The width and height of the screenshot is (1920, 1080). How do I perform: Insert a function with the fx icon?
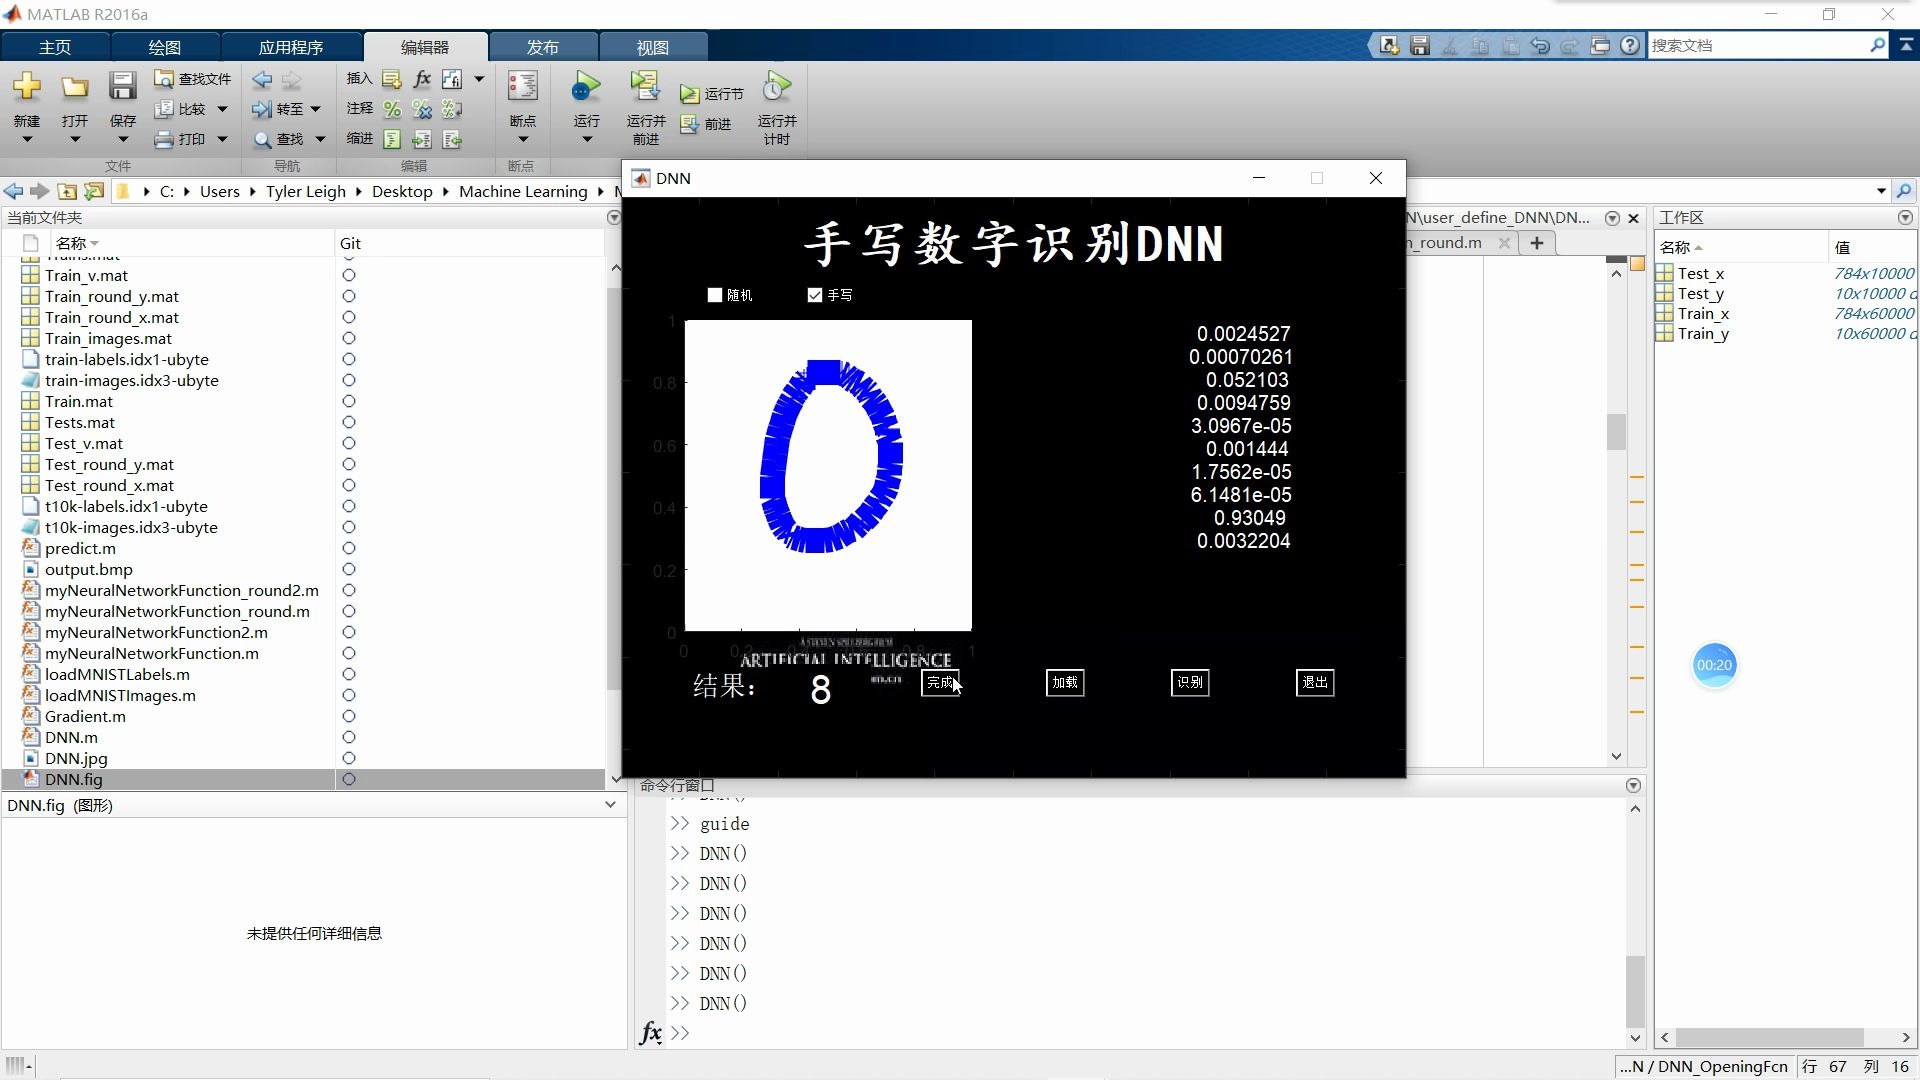[421, 79]
